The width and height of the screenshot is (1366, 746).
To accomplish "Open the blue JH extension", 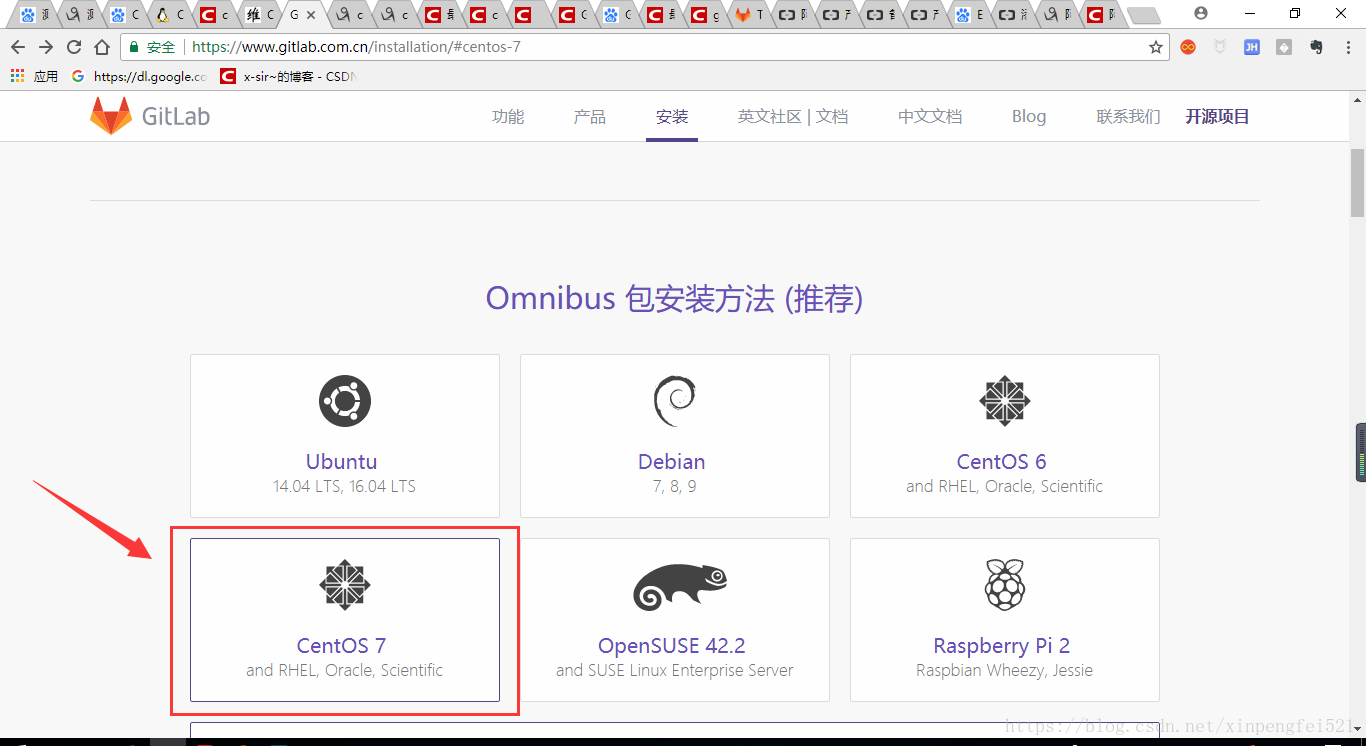I will click(1252, 47).
